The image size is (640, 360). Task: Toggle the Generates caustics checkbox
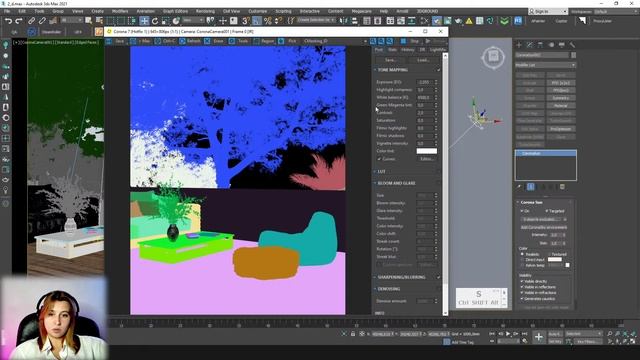point(522,298)
